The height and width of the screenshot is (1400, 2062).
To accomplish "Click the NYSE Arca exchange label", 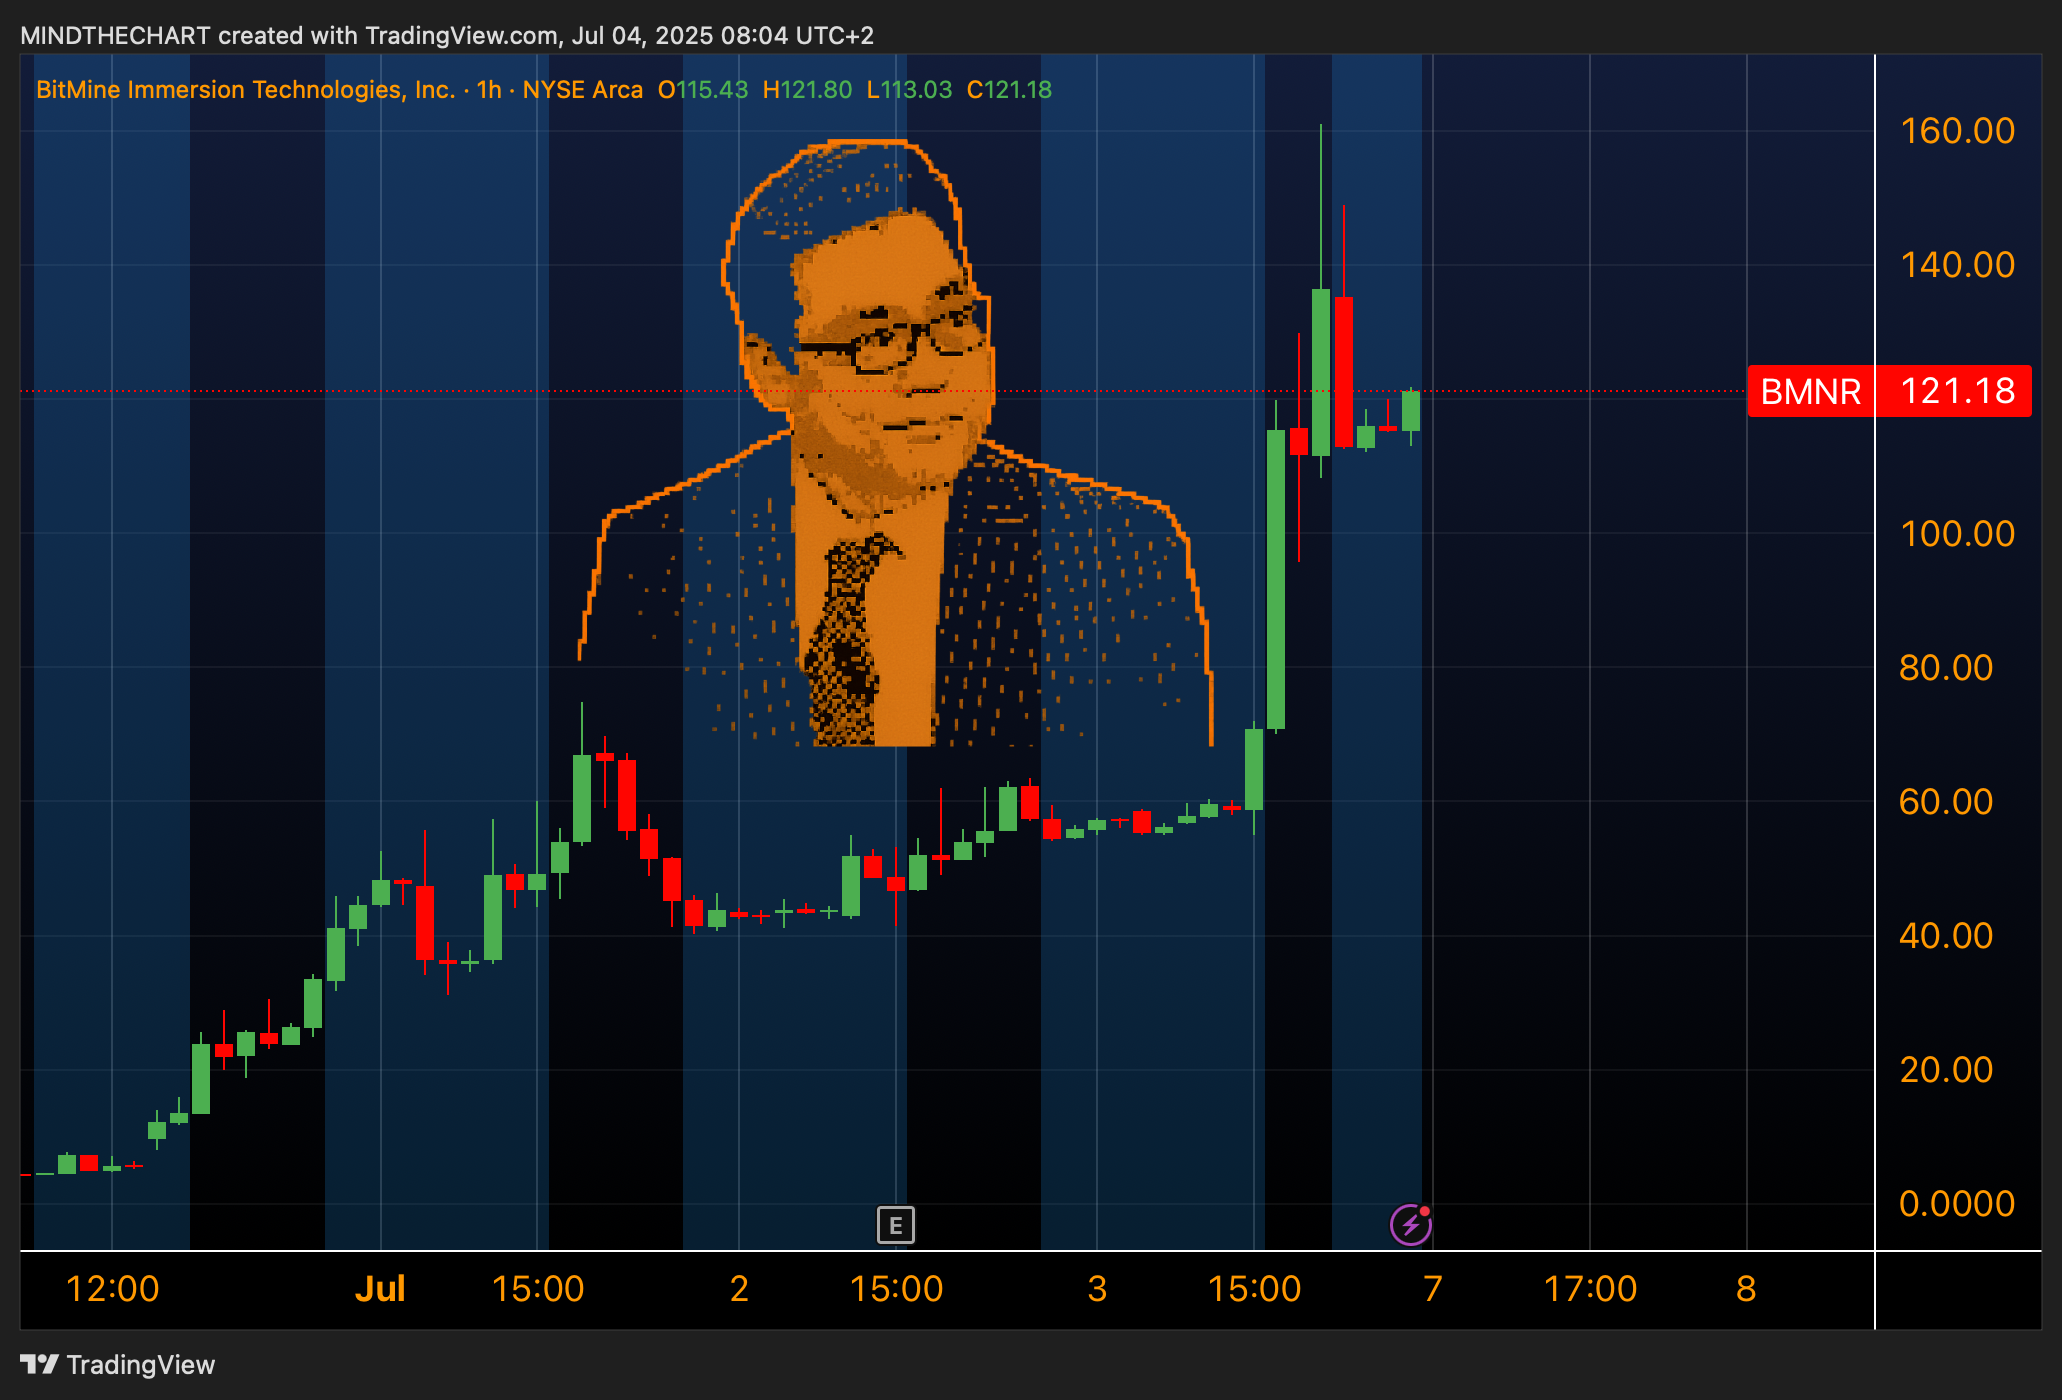I will 582,89.
